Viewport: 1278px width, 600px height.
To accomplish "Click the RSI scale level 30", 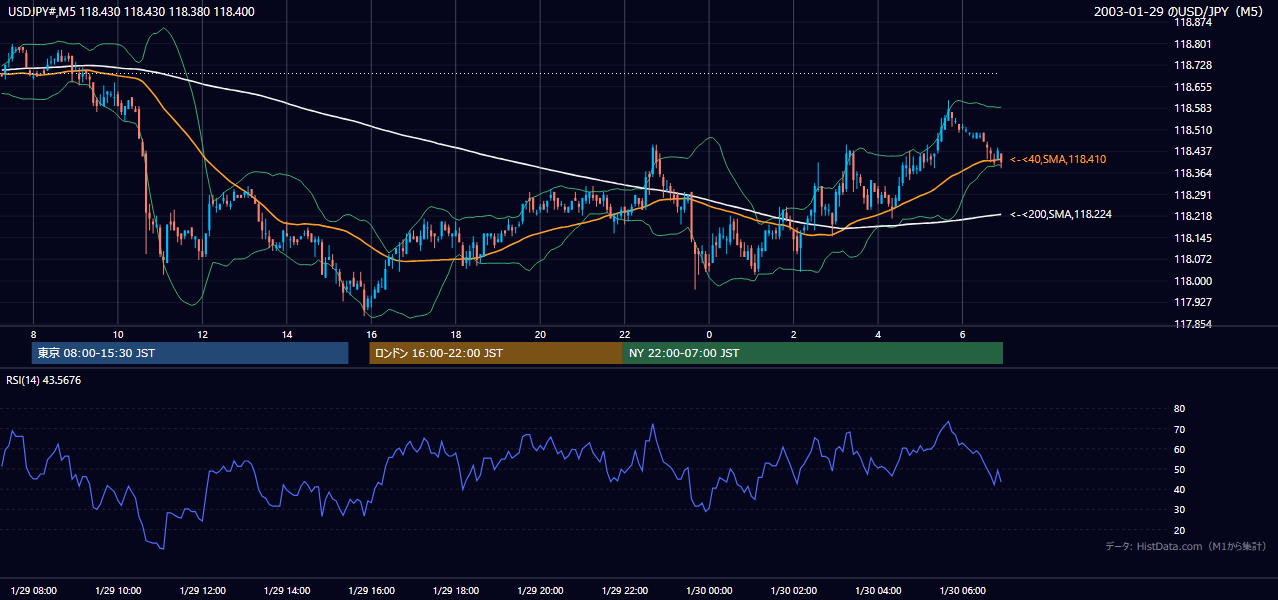I will coord(1180,510).
